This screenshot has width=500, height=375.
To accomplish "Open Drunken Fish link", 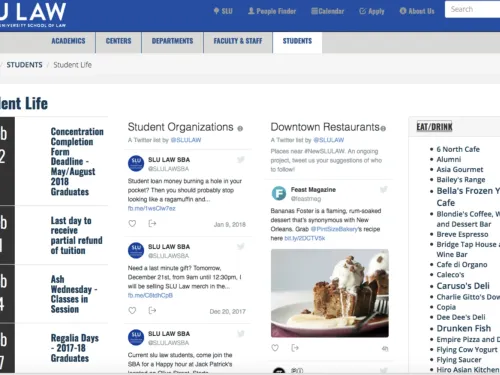I will pyautogui.click(x=464, y=328).
